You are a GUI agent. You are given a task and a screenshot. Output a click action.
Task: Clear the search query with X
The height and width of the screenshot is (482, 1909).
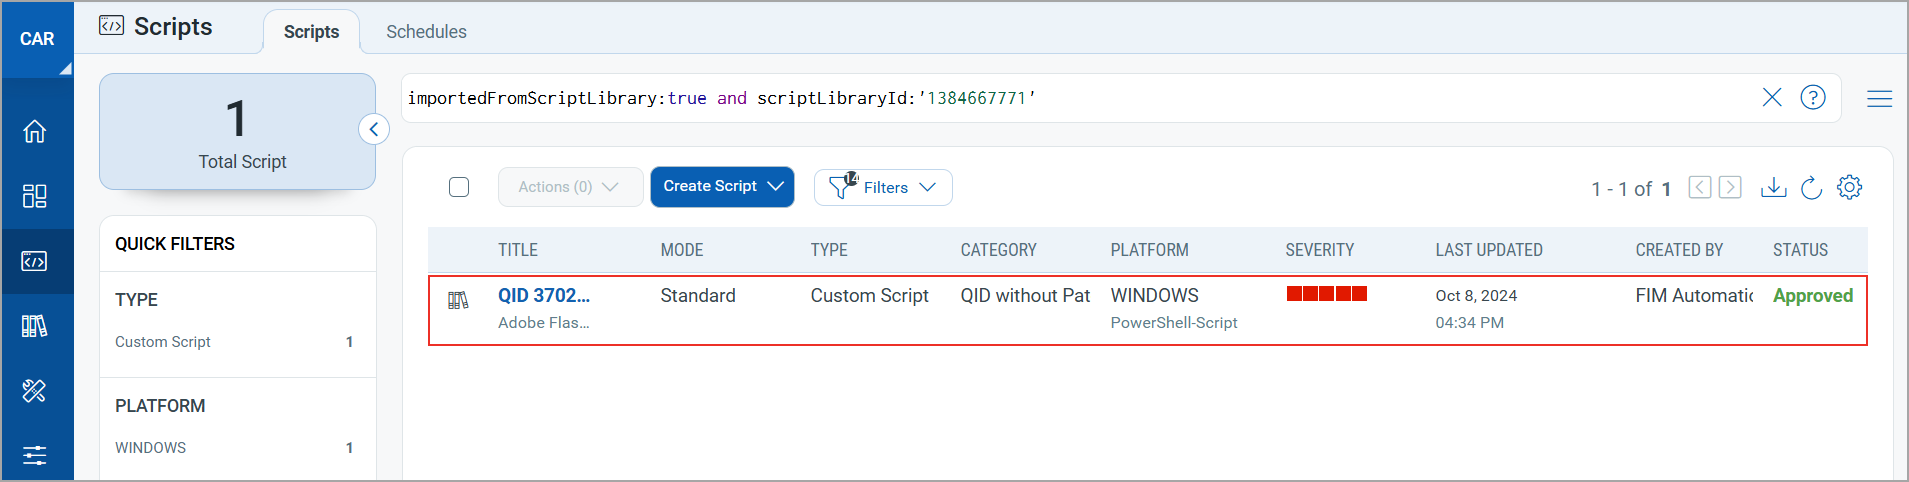pos(1771,97)
